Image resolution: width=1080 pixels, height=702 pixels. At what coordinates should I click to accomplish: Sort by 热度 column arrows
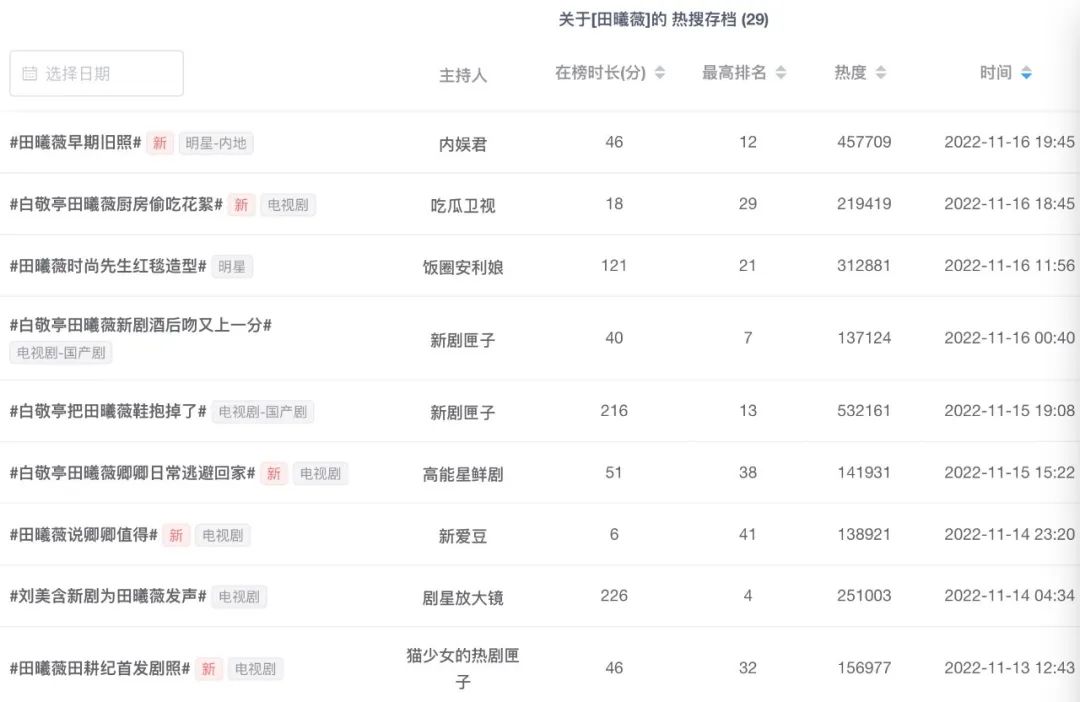pyautogui.click(x=881, y=73)
